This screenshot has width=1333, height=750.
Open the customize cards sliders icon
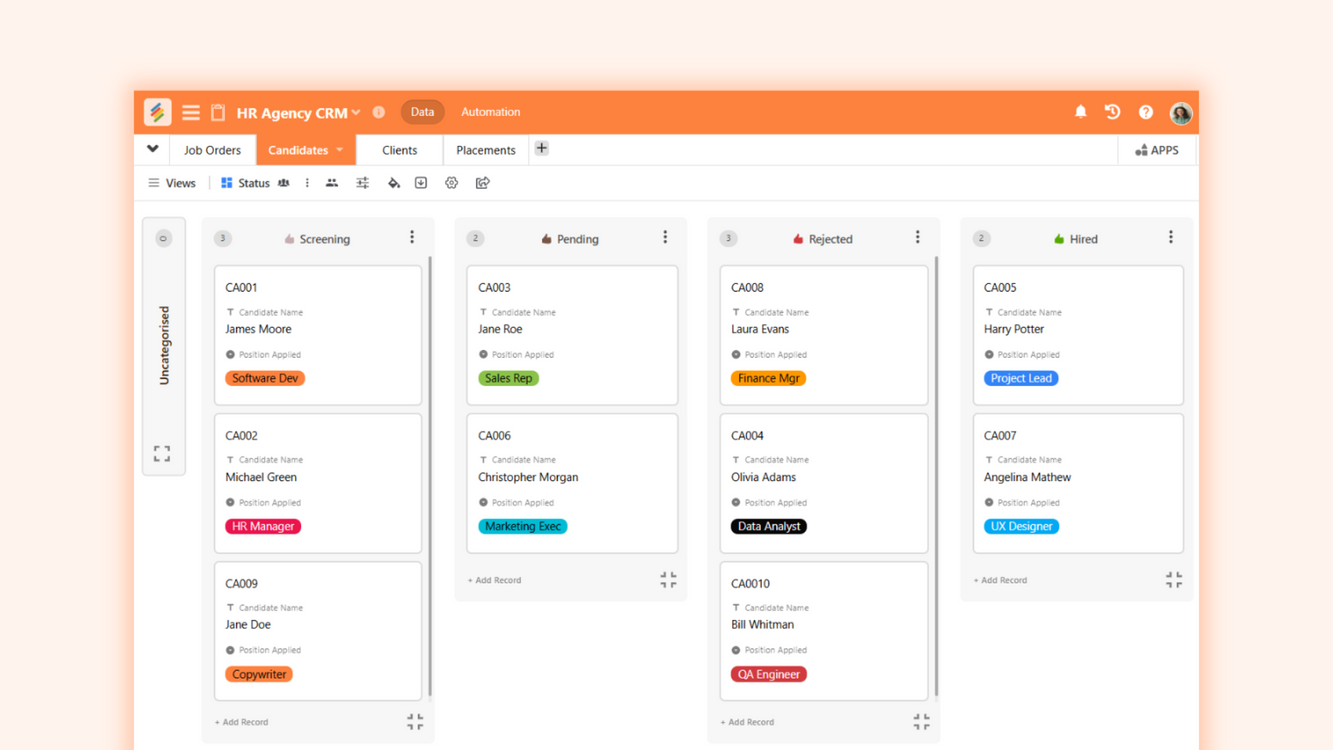362,183
